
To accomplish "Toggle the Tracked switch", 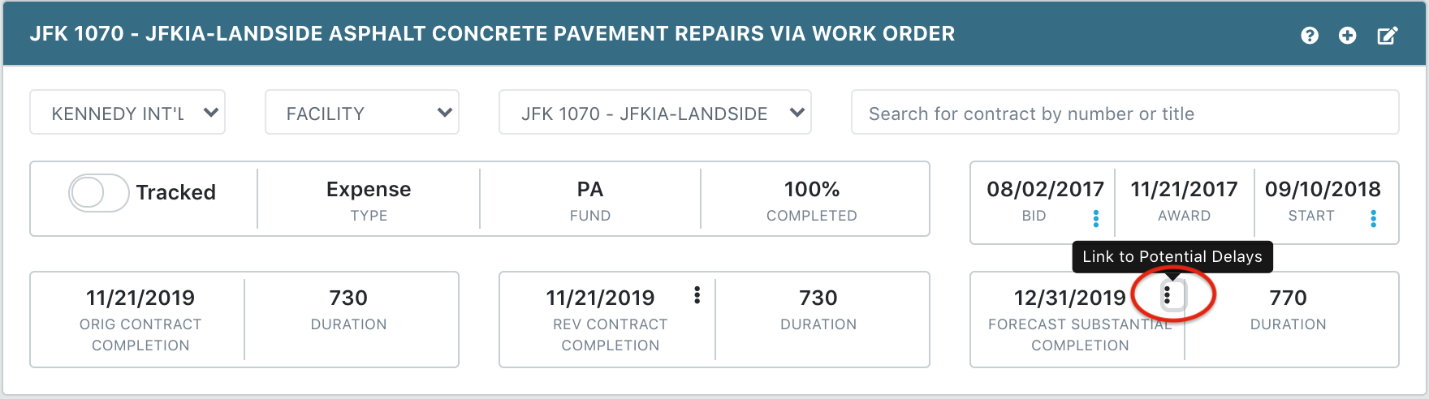I will coord(98,193).
